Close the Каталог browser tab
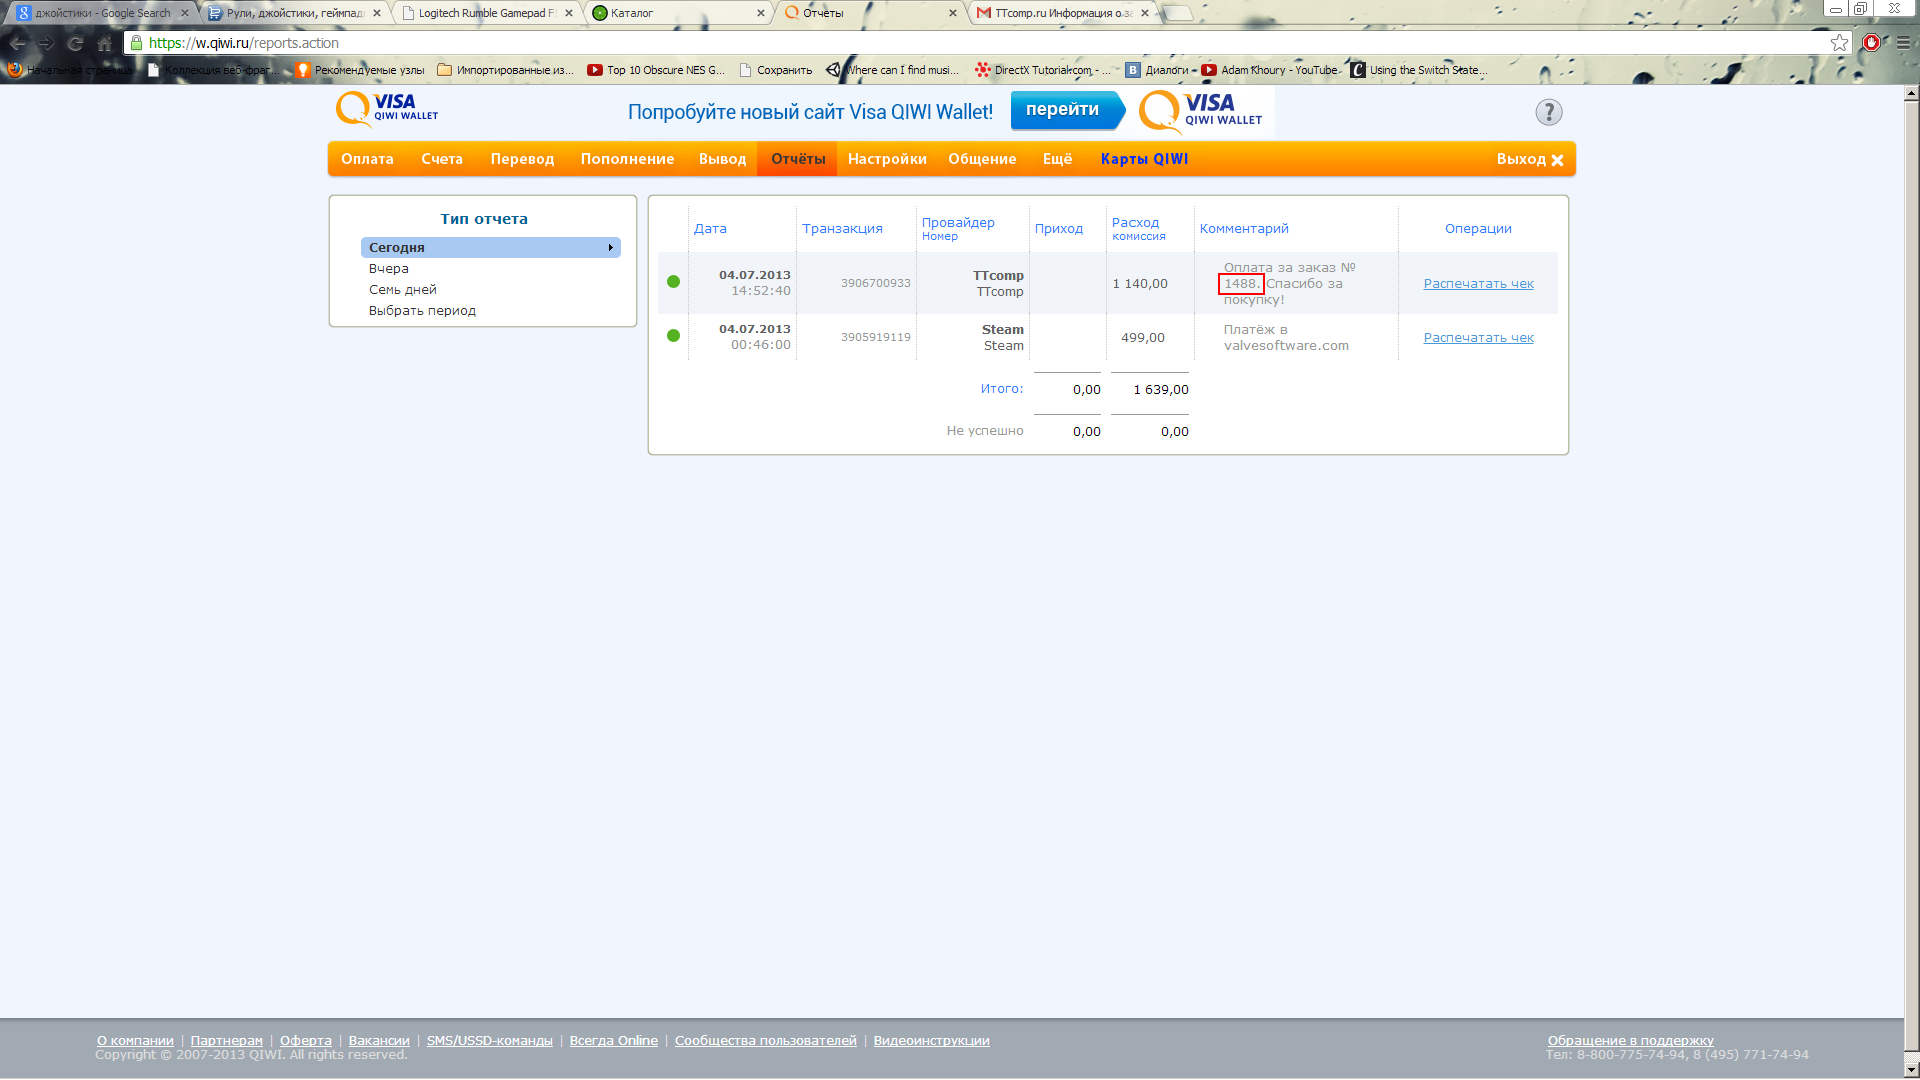The width and height of the screenshot is (1920, 1080). [x=760, y=13]
